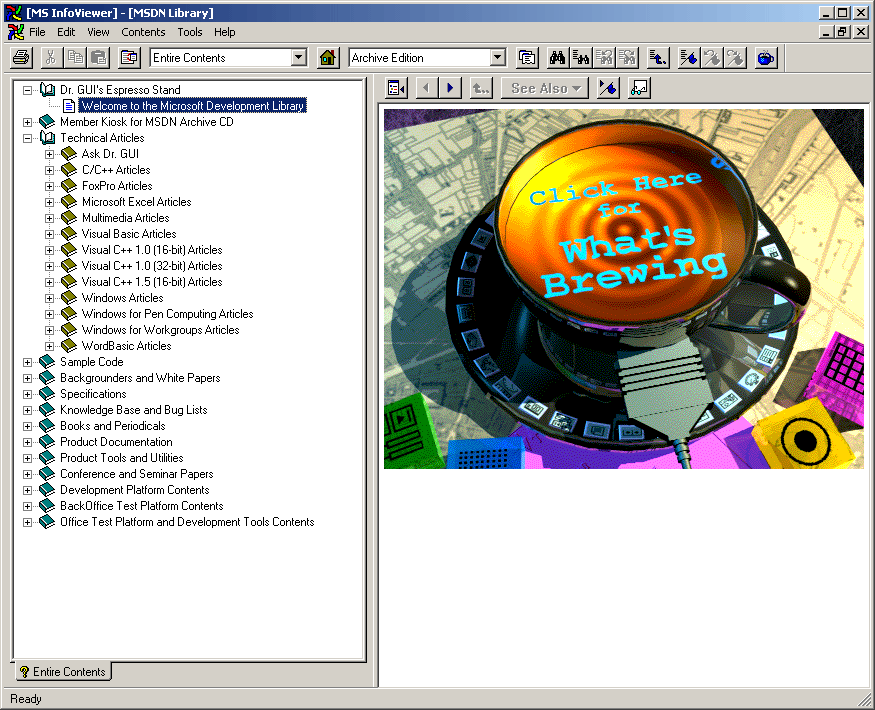Click the InfoViewer app icon in menu bar
The width and height of the screenshot is (875, 710).
coord(16,32)
